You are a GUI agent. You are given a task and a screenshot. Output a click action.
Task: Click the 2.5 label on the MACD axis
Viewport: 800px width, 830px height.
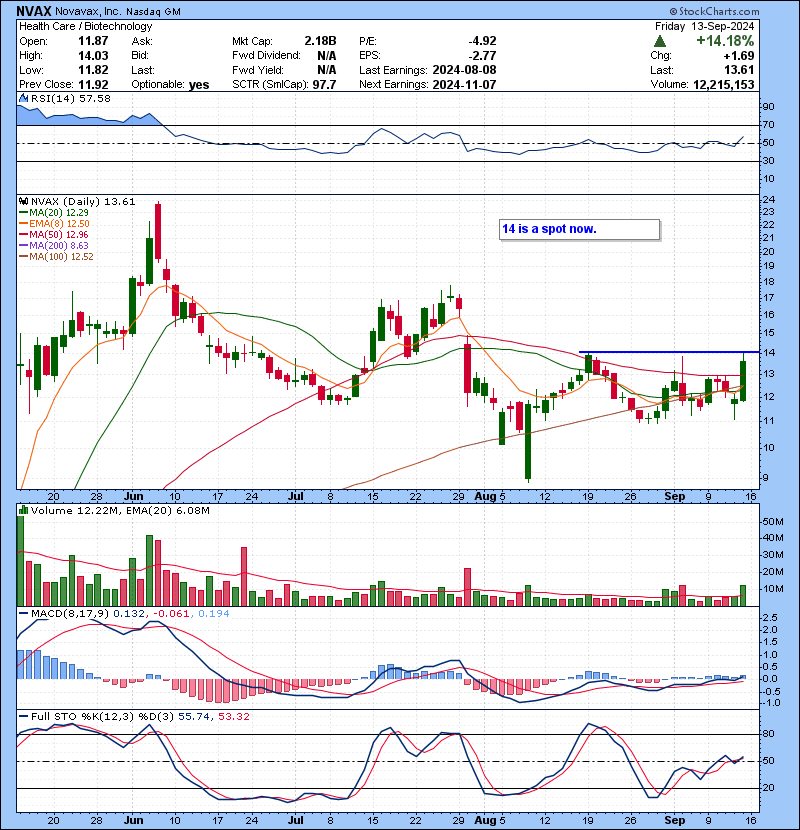(x=770, y=618)
